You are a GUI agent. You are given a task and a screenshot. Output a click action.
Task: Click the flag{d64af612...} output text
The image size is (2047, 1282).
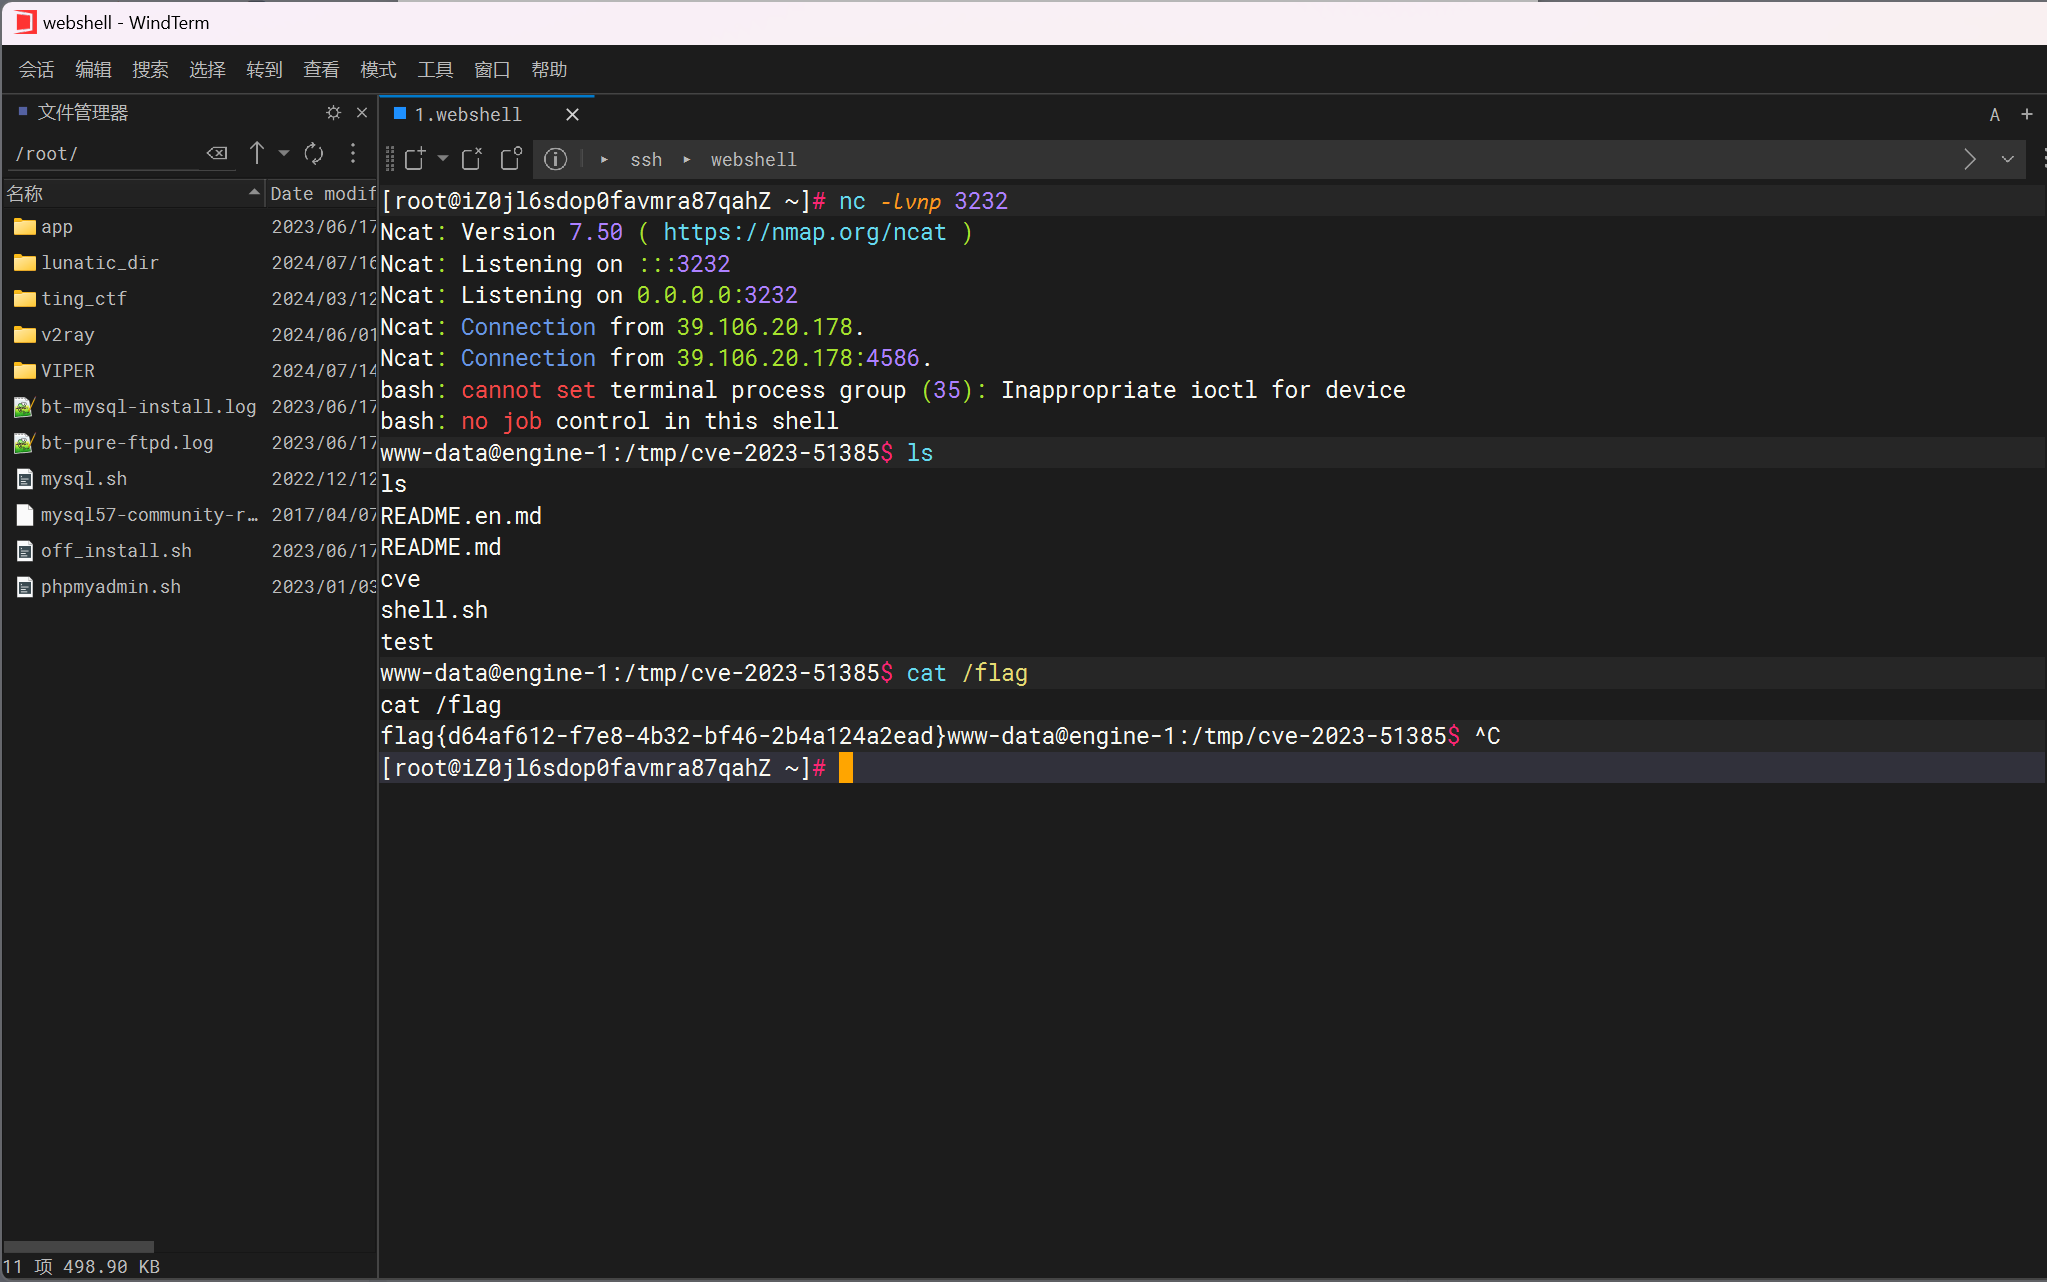[663, 736]
